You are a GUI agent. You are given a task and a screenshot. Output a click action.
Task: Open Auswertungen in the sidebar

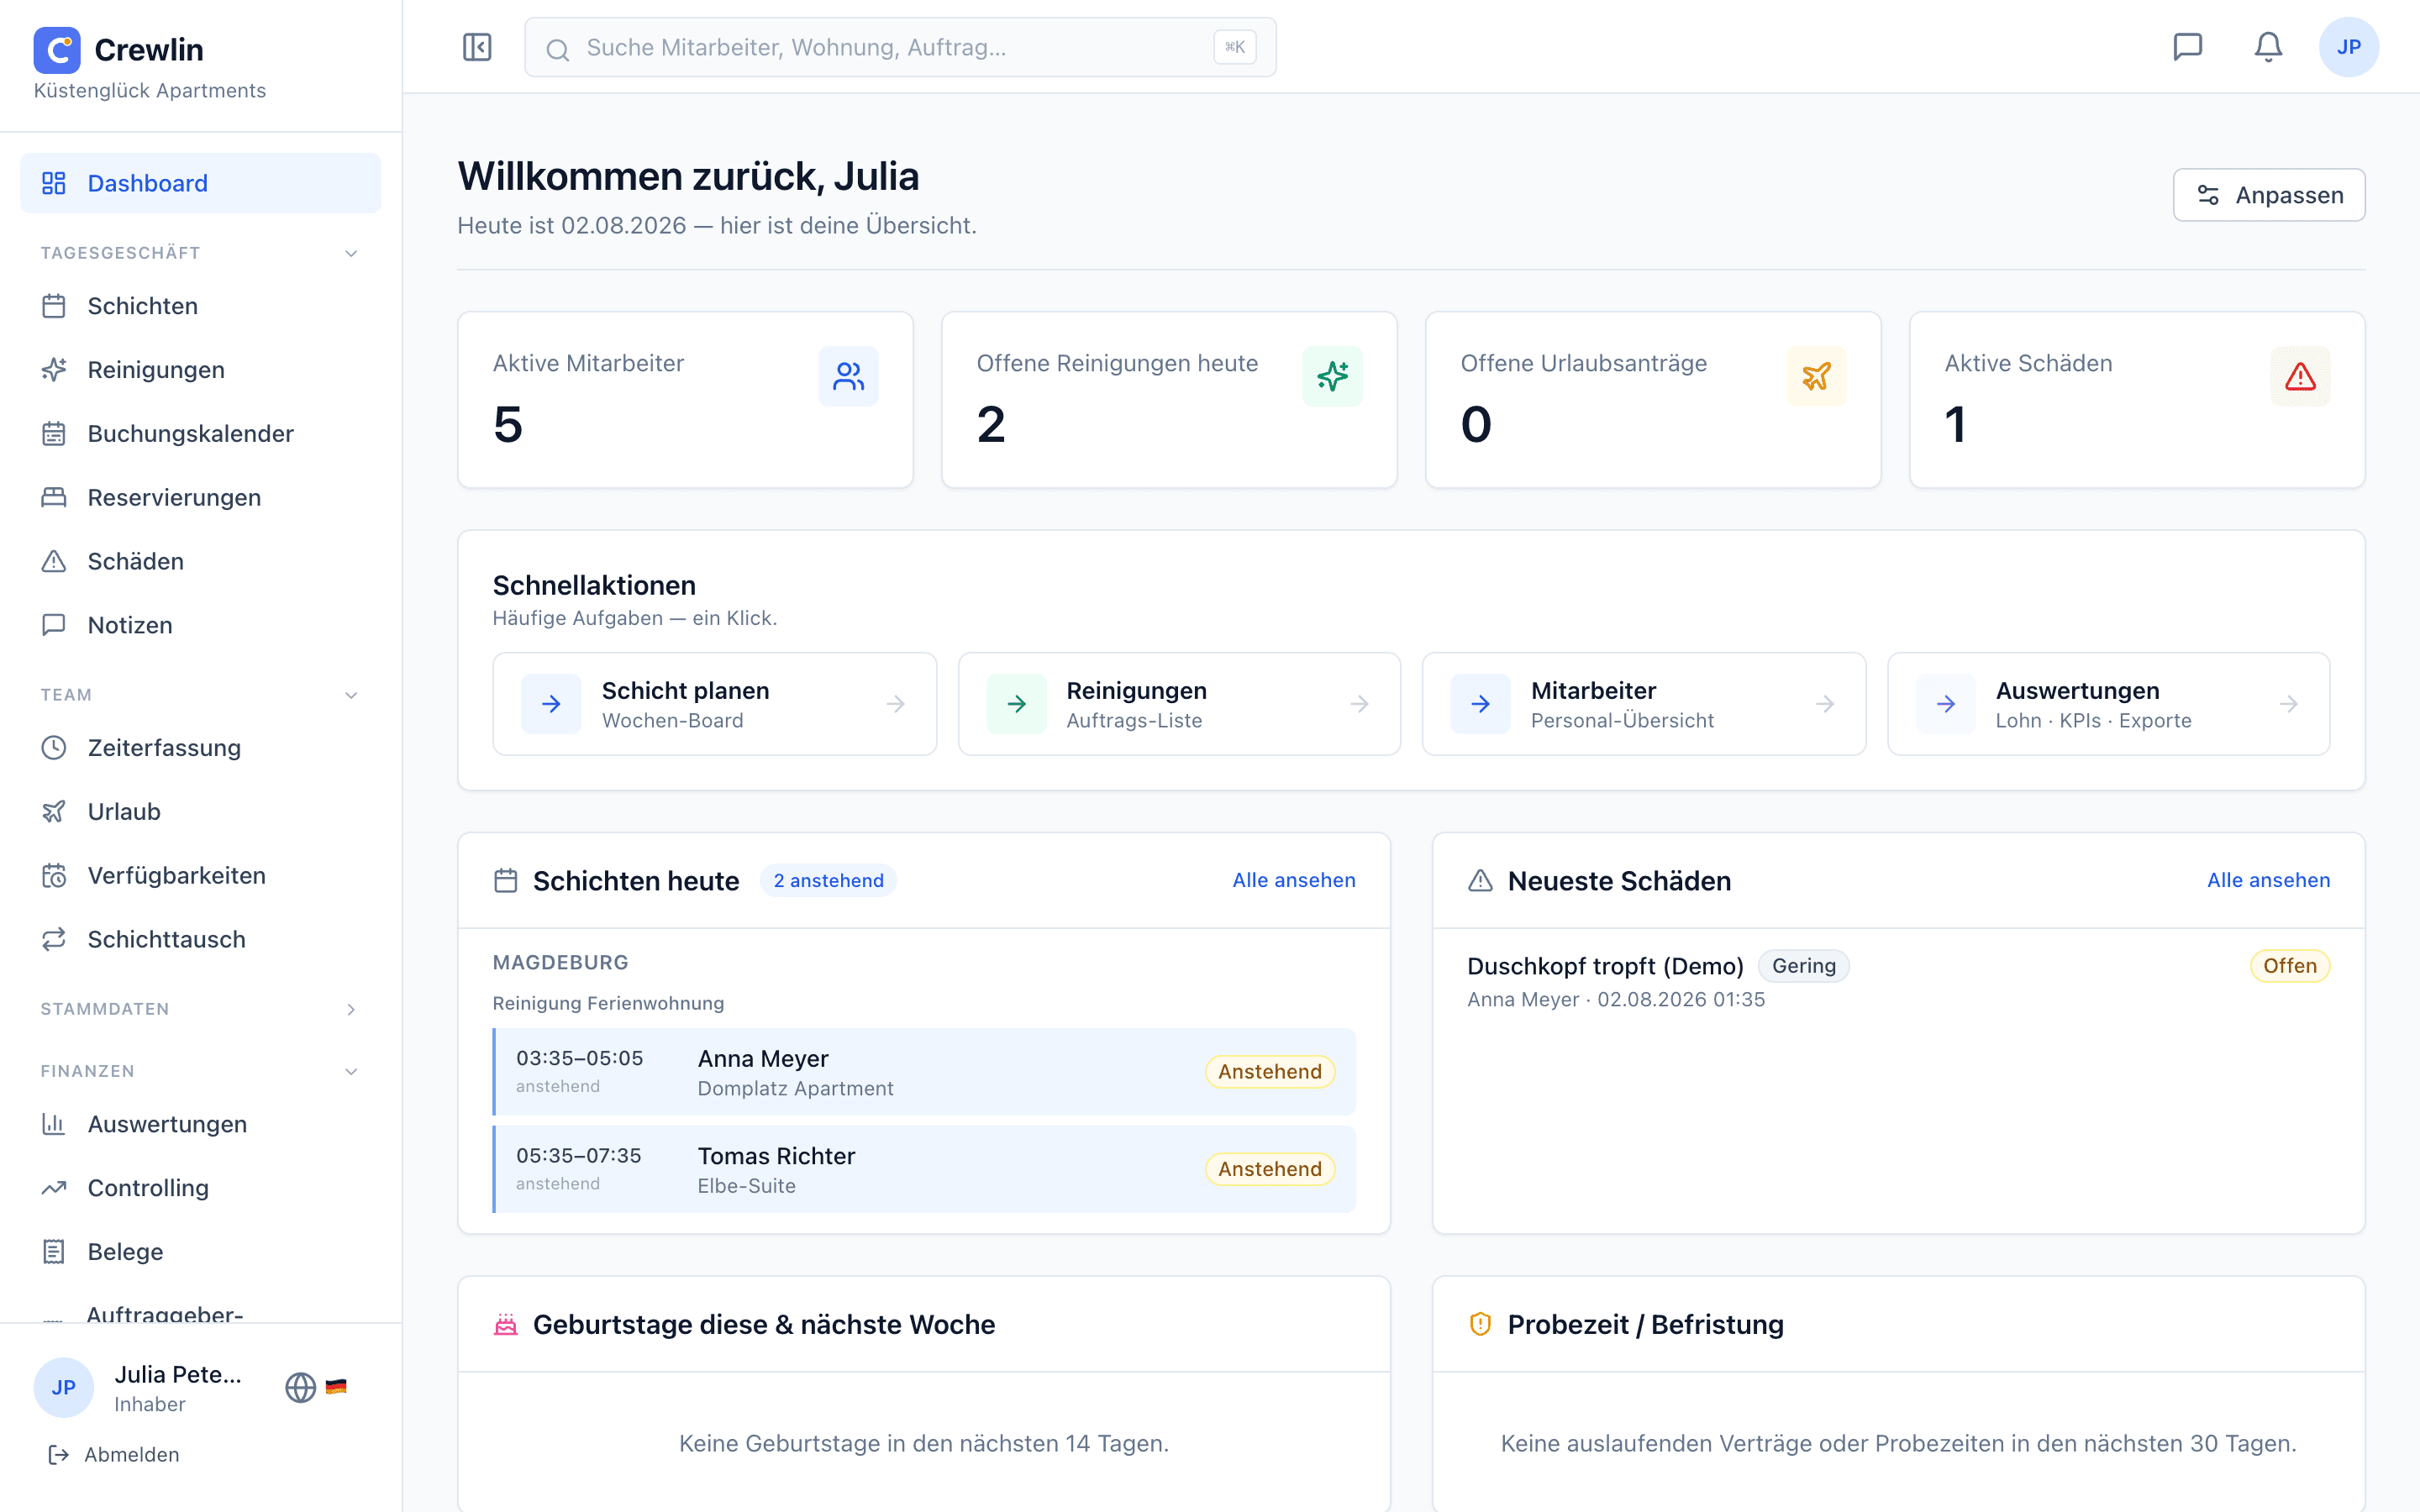pos(200,1124)
